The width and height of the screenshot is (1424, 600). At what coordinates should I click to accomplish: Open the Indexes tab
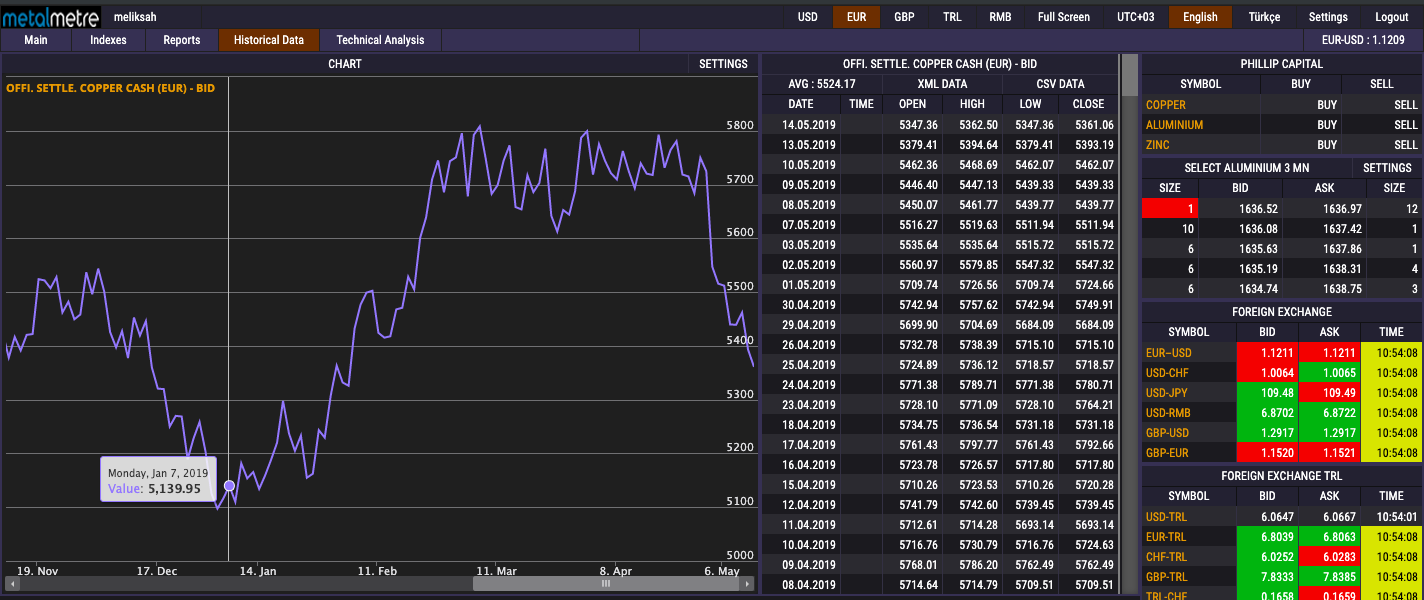[x=108, y=40]
